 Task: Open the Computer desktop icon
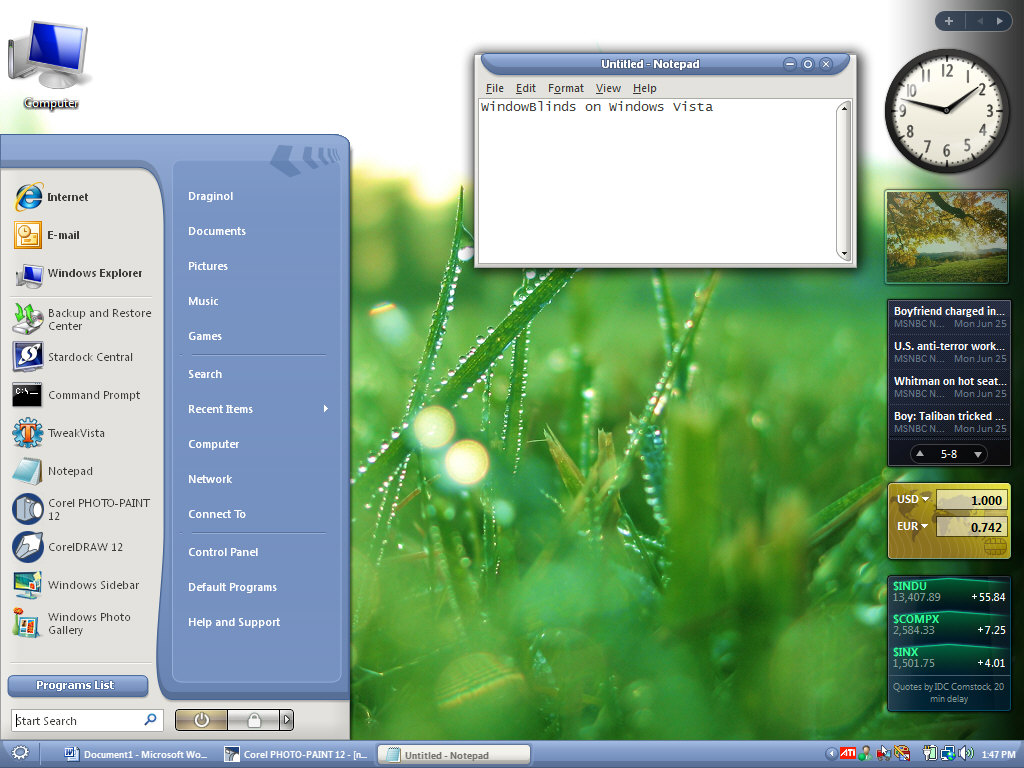click(49, 64)
